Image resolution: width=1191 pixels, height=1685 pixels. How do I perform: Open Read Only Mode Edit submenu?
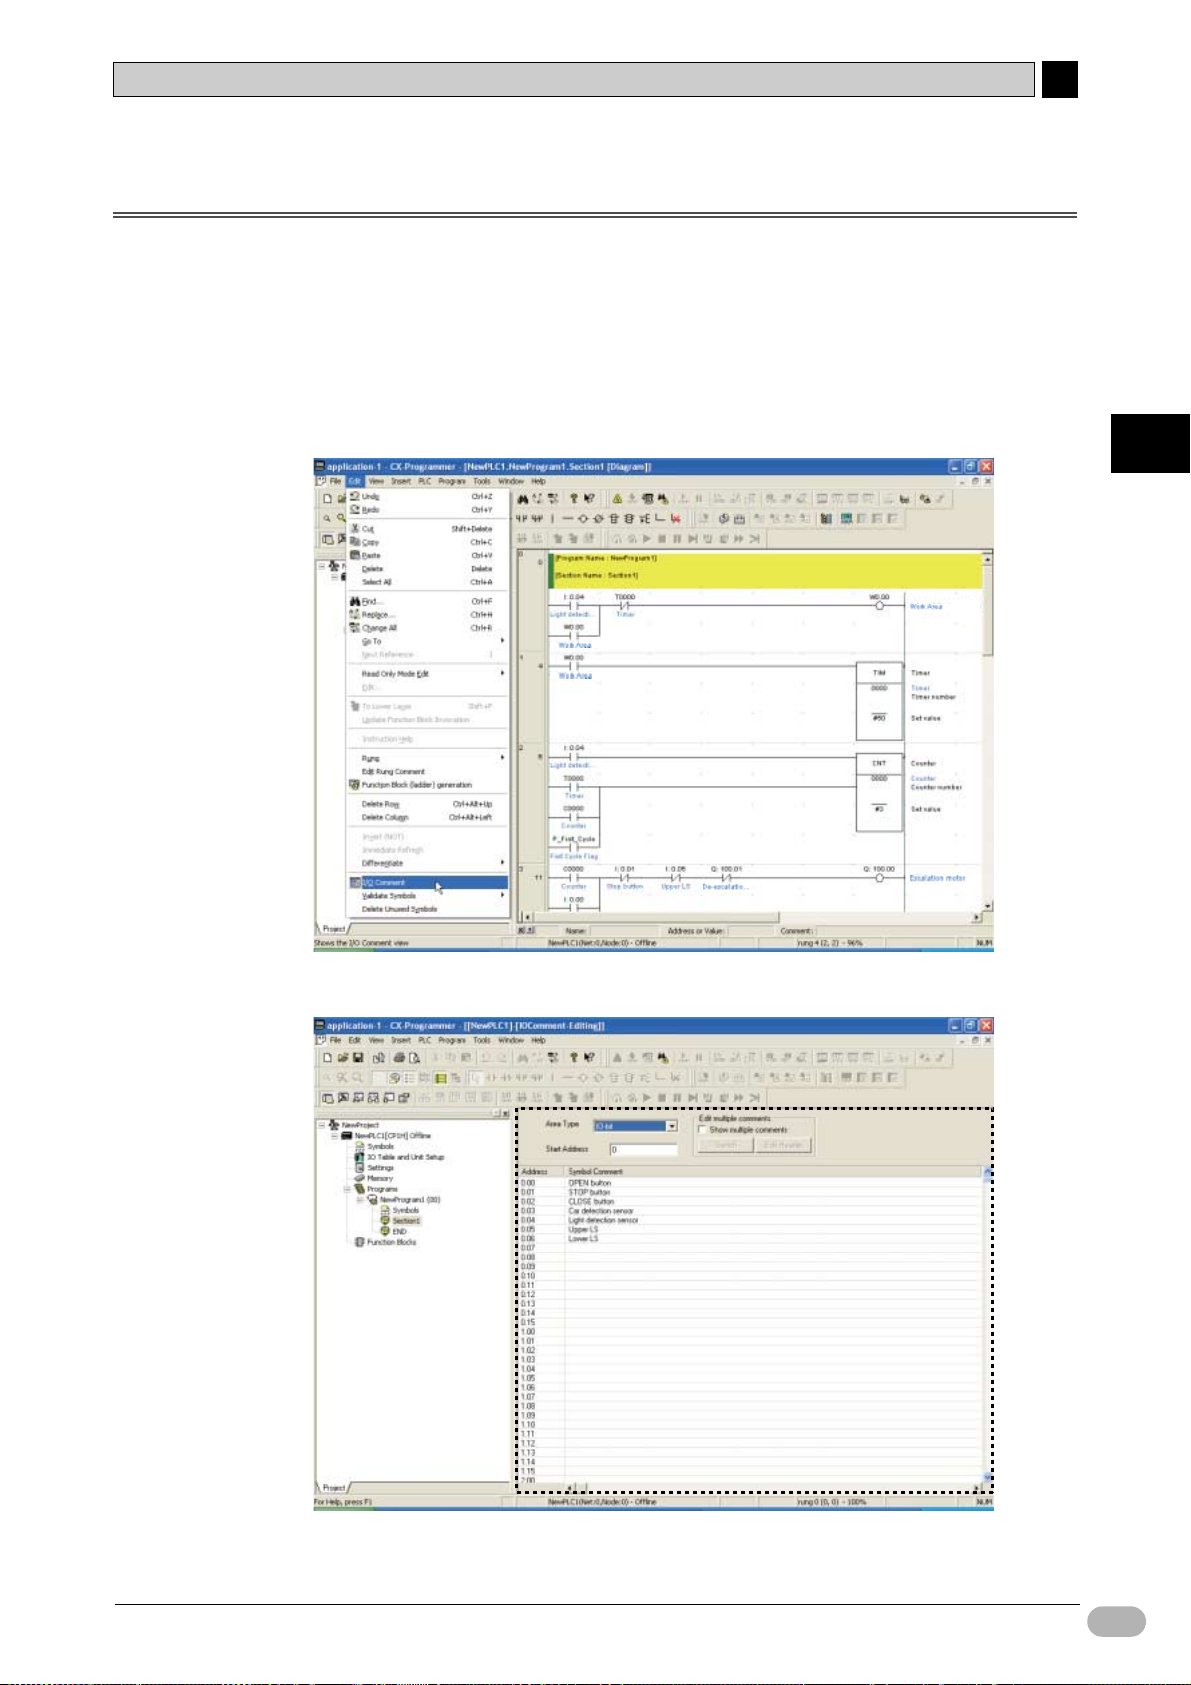(x=428, y=674)
